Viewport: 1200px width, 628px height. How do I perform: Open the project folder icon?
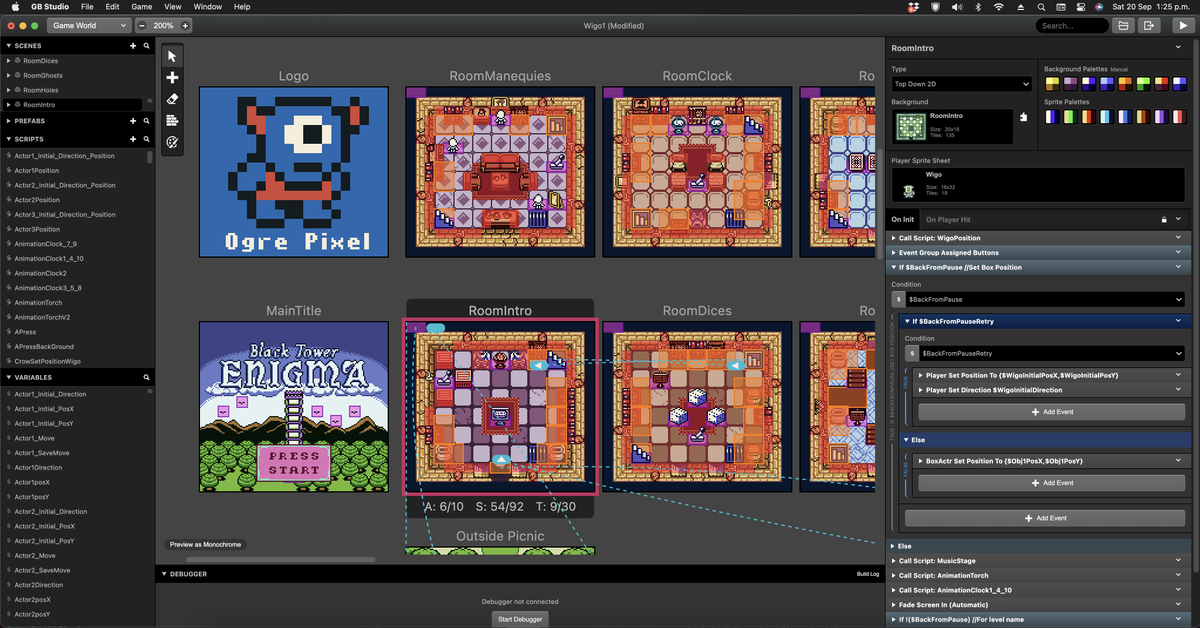[1123, 25]
